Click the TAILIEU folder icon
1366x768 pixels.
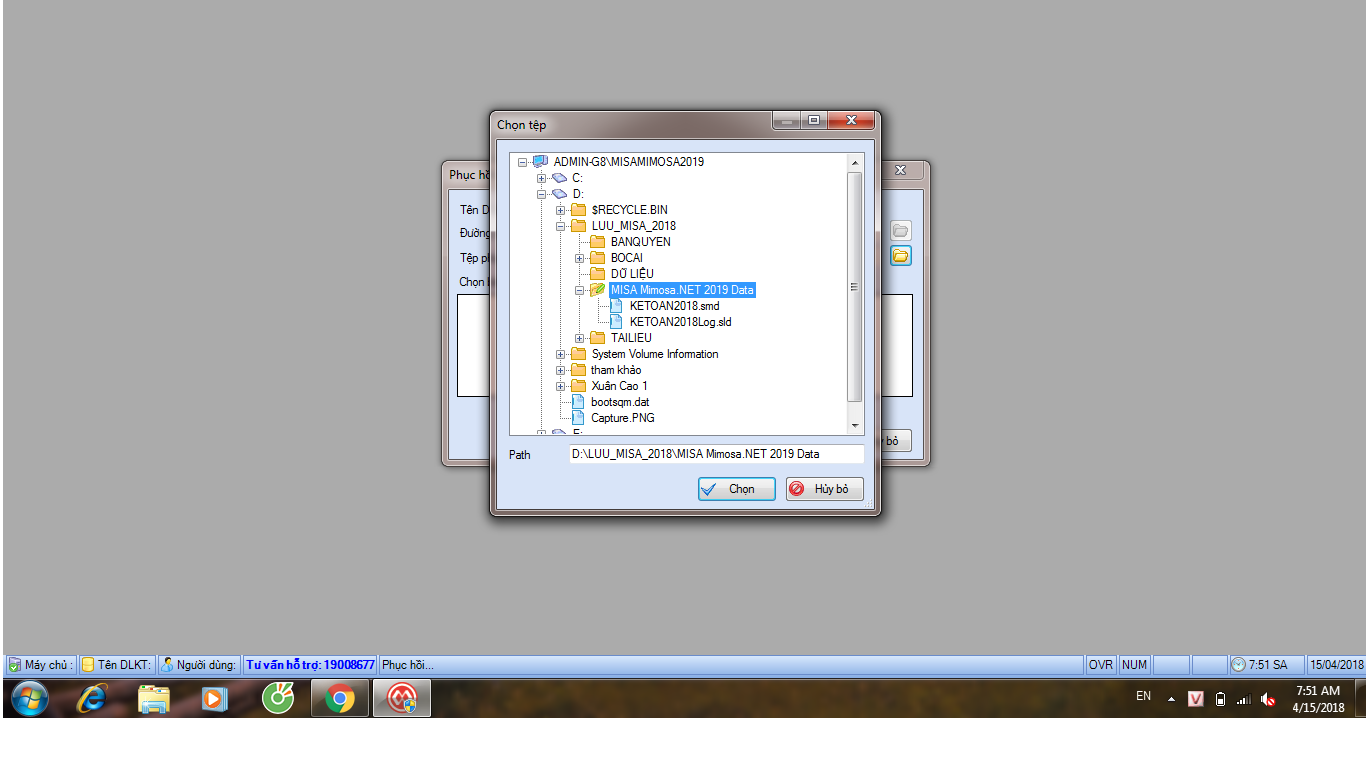pyautogui.click(x=597, y=337)
